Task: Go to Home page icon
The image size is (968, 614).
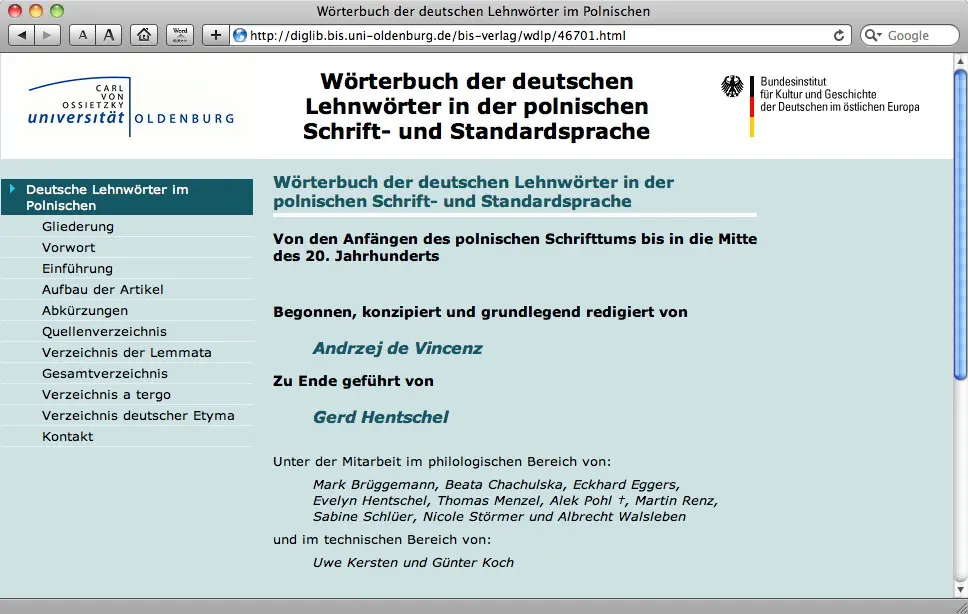Action: [144, 35]
